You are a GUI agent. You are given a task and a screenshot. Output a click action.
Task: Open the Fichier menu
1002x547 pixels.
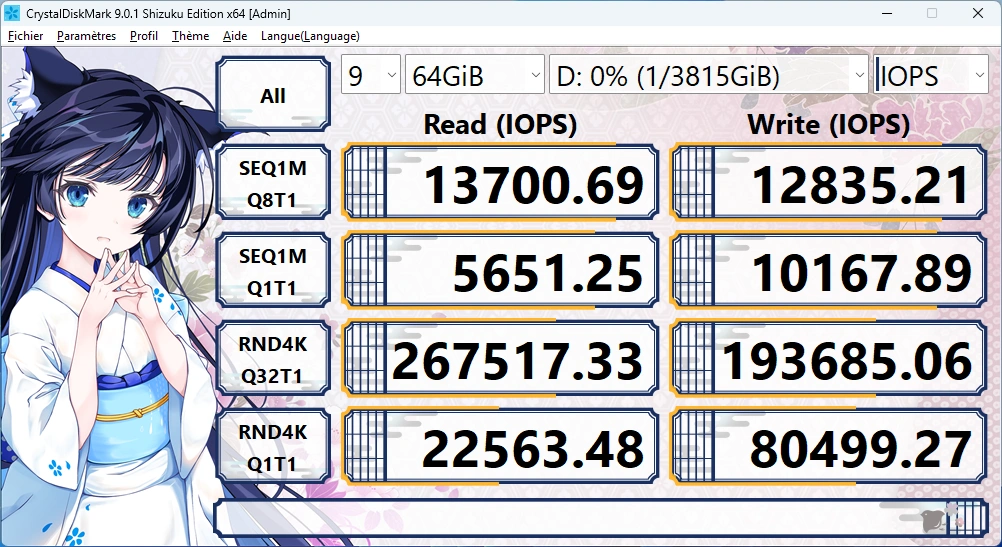click(x=26, y=36)
